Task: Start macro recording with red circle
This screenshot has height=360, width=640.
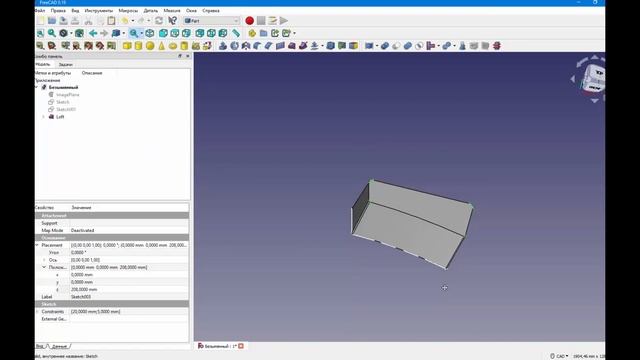Action: coord(249,20)
